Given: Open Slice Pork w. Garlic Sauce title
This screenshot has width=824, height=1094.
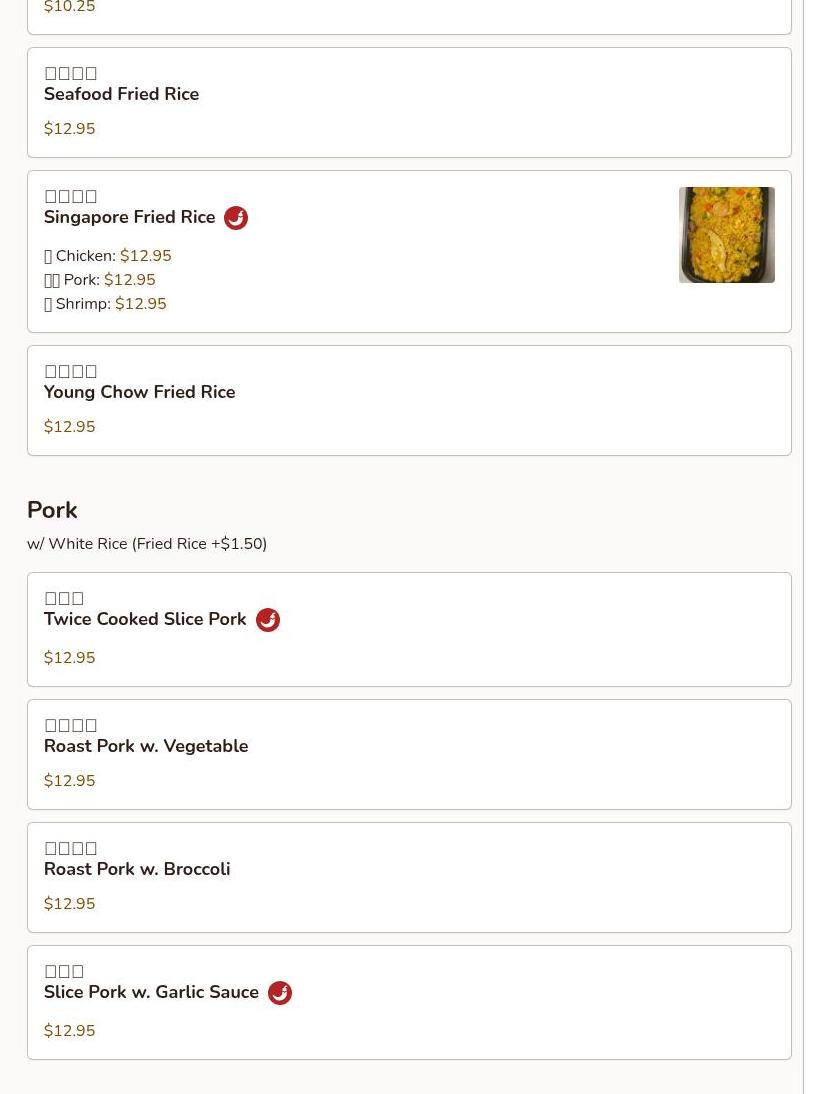Looking at the screenshot, I should tap(151, 991).
